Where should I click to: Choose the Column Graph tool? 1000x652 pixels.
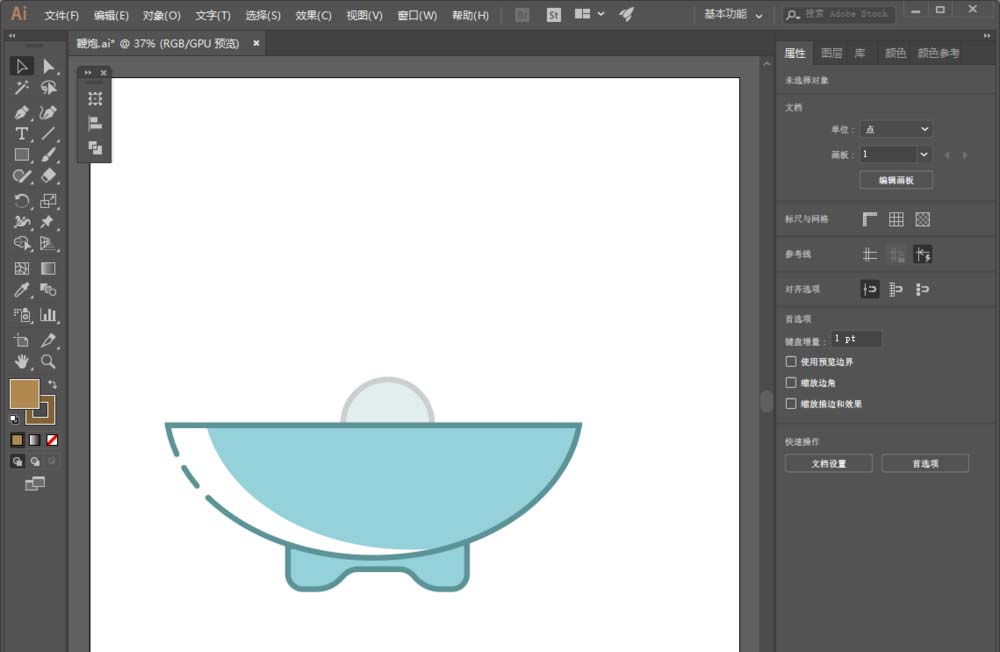point(48,315)
